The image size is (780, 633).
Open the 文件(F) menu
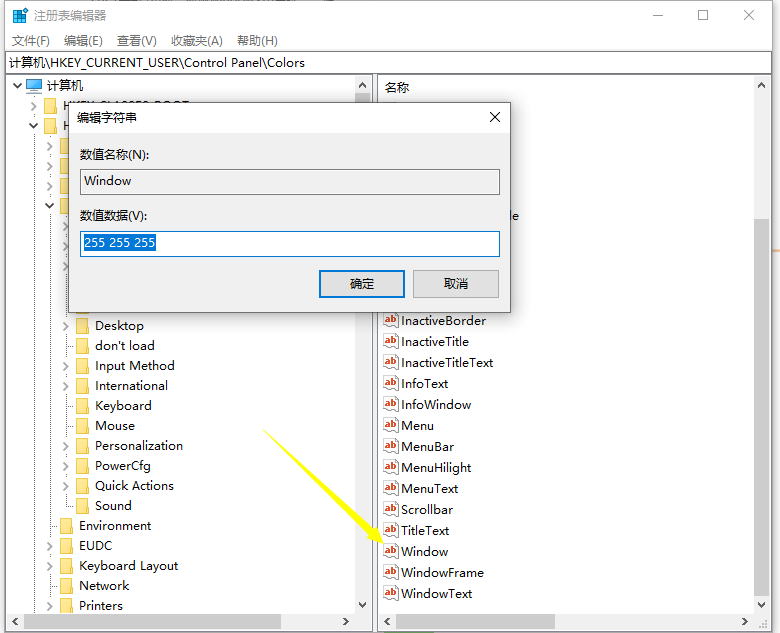pyautogui.click(x=31, y=40)
